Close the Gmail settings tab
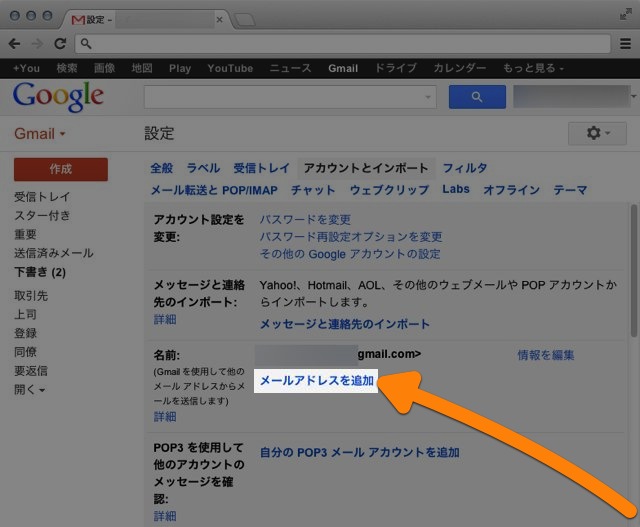 click(x=220, y=20)
